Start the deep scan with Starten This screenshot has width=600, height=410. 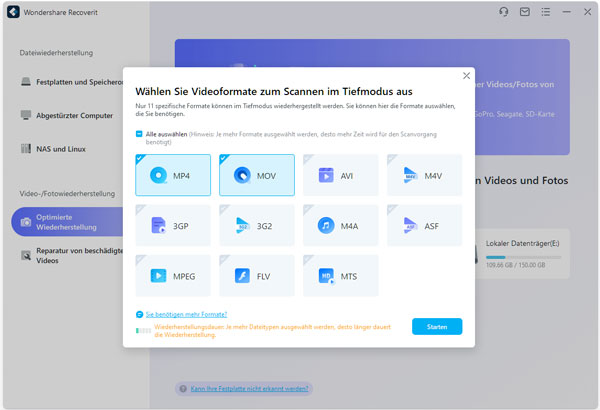(x=437, y=327)
